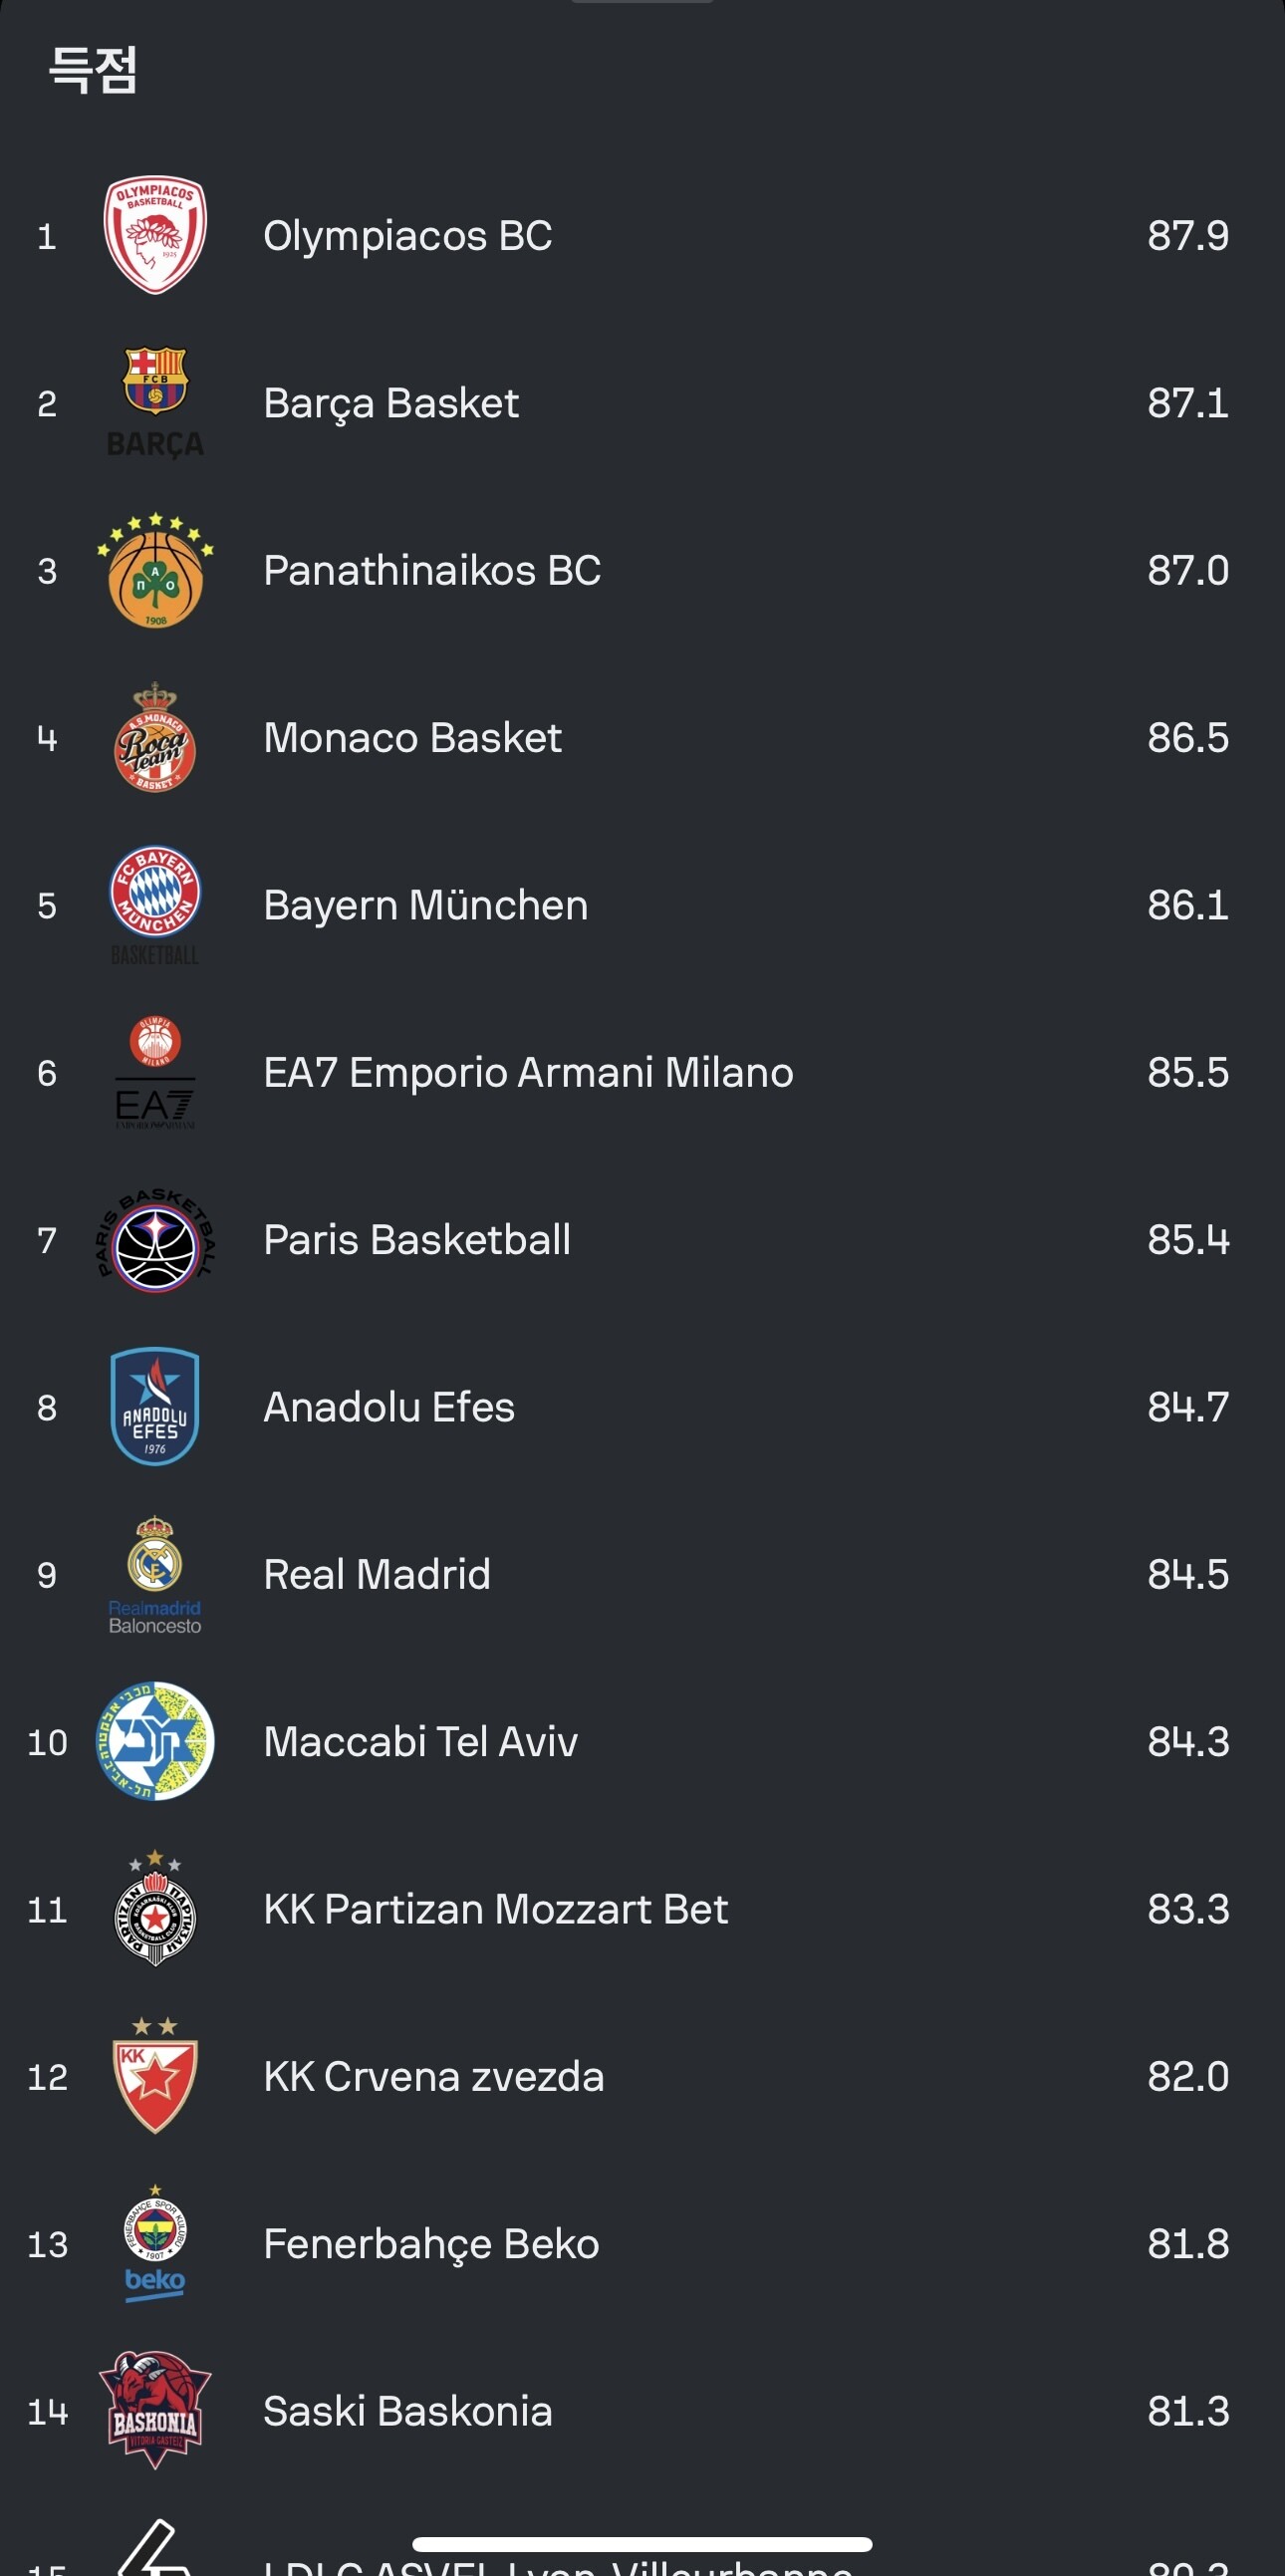Select the Real Madrid team name
Viewport: 1285px width, 2576px height.
377,1575
